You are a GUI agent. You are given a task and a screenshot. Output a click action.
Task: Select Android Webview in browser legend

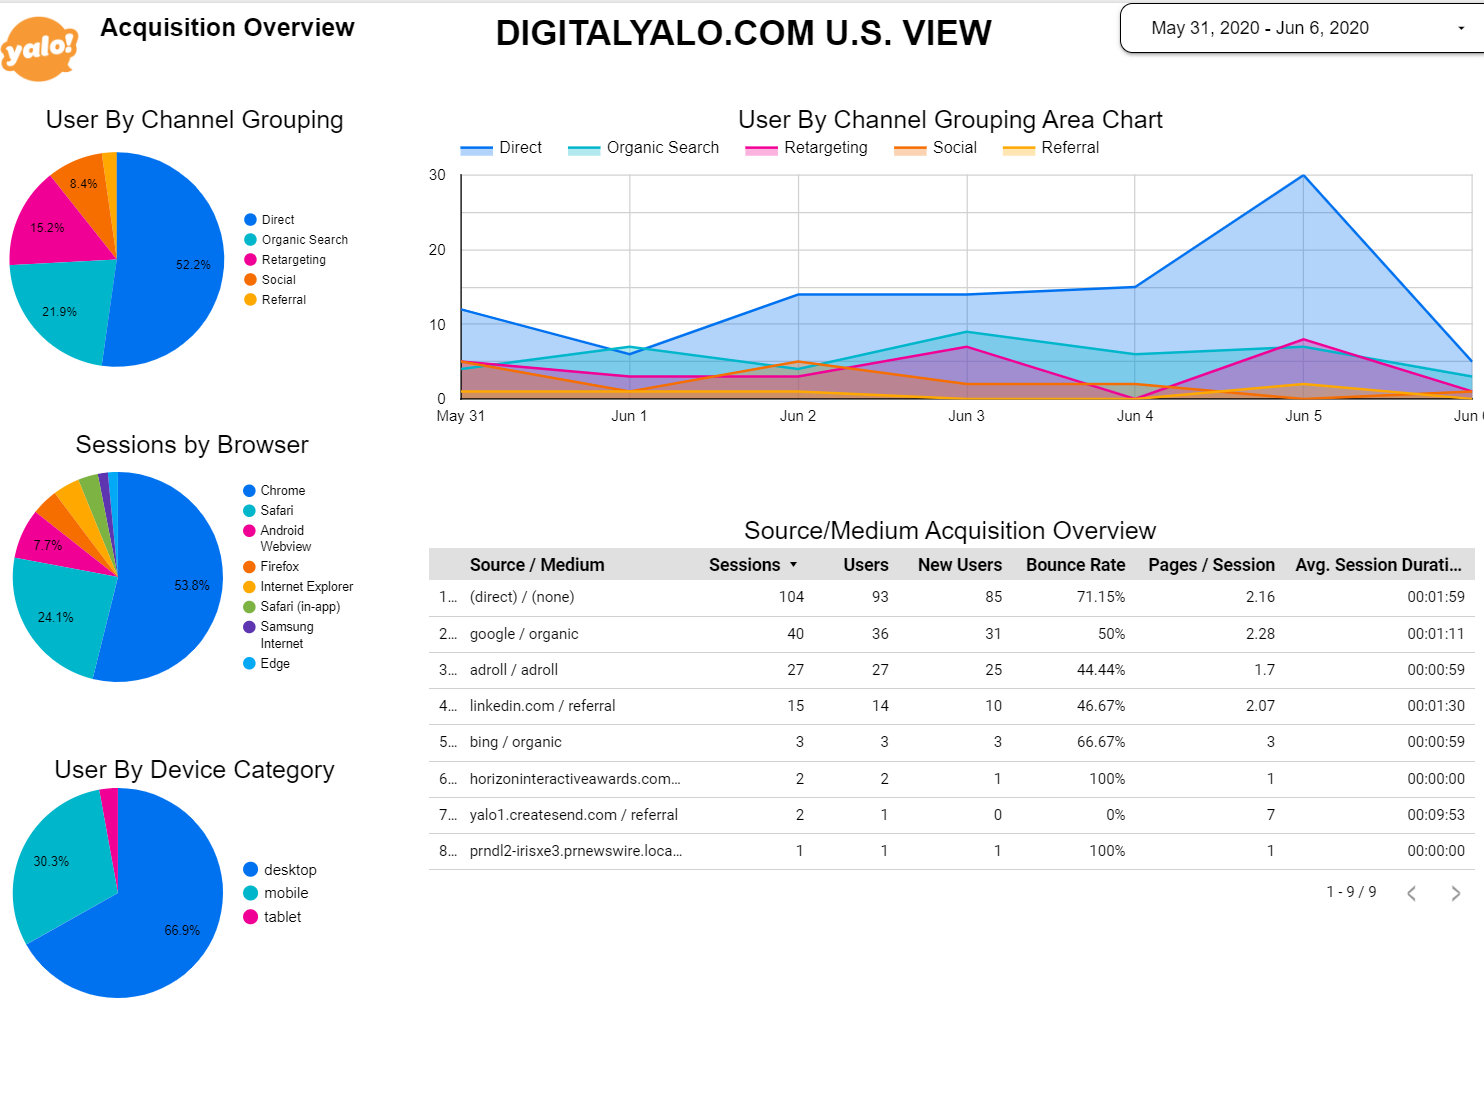click(x=277, y=539)
